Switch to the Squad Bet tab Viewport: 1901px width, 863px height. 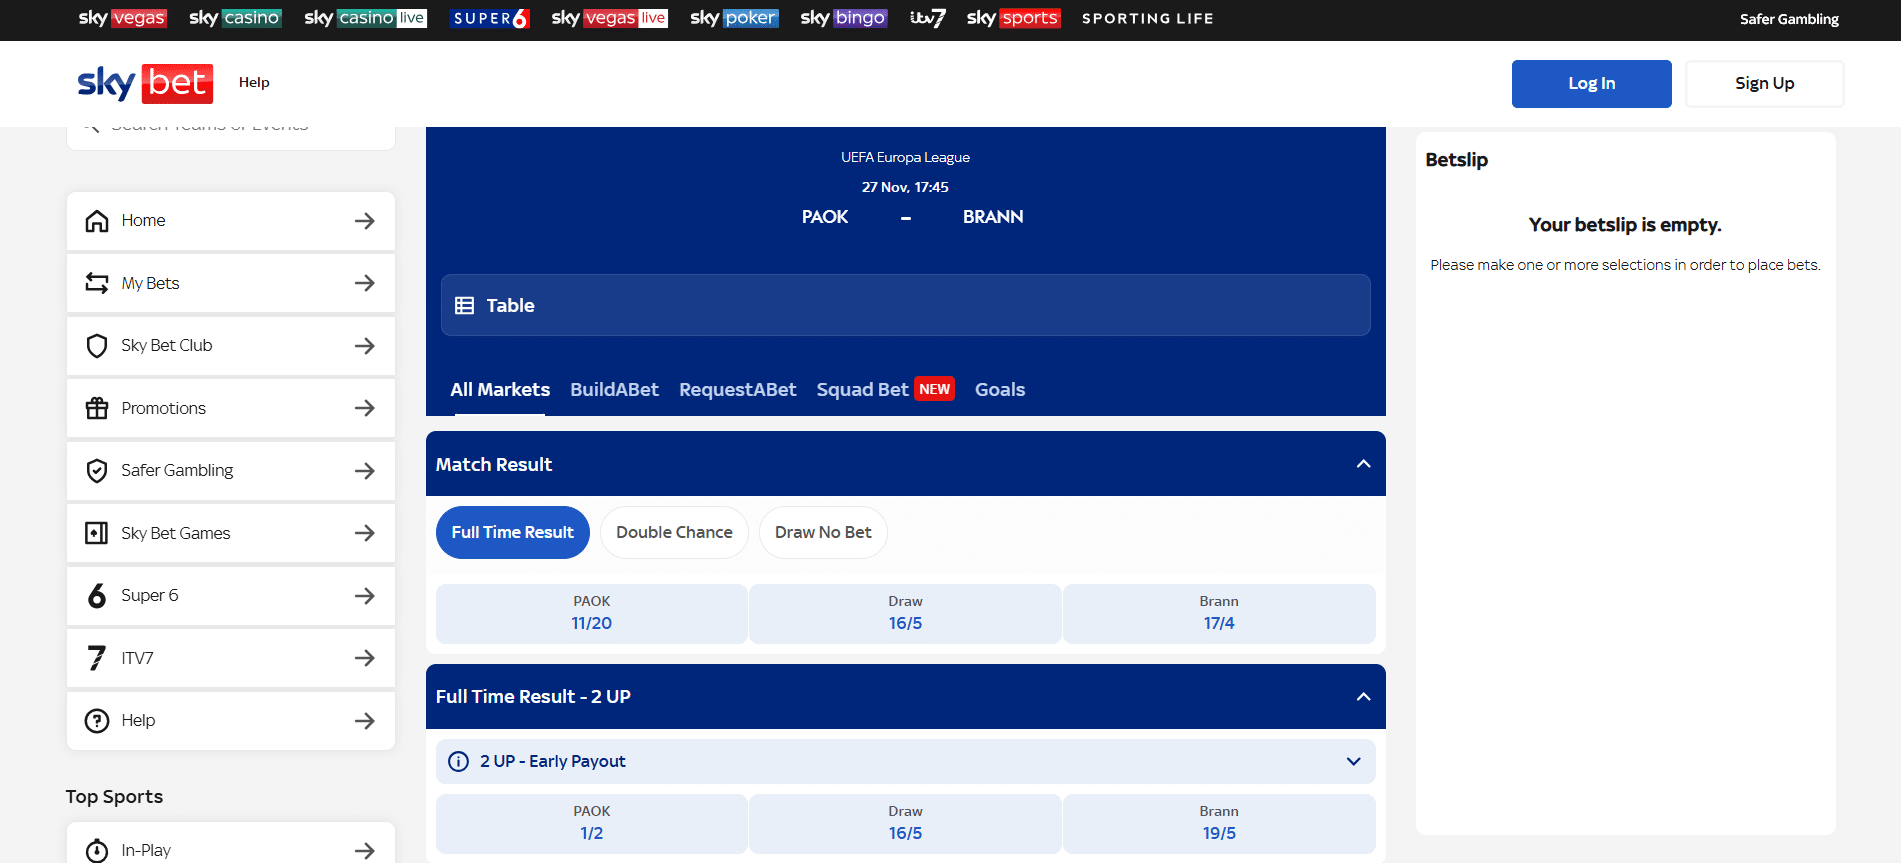click(x=885, y=390)
